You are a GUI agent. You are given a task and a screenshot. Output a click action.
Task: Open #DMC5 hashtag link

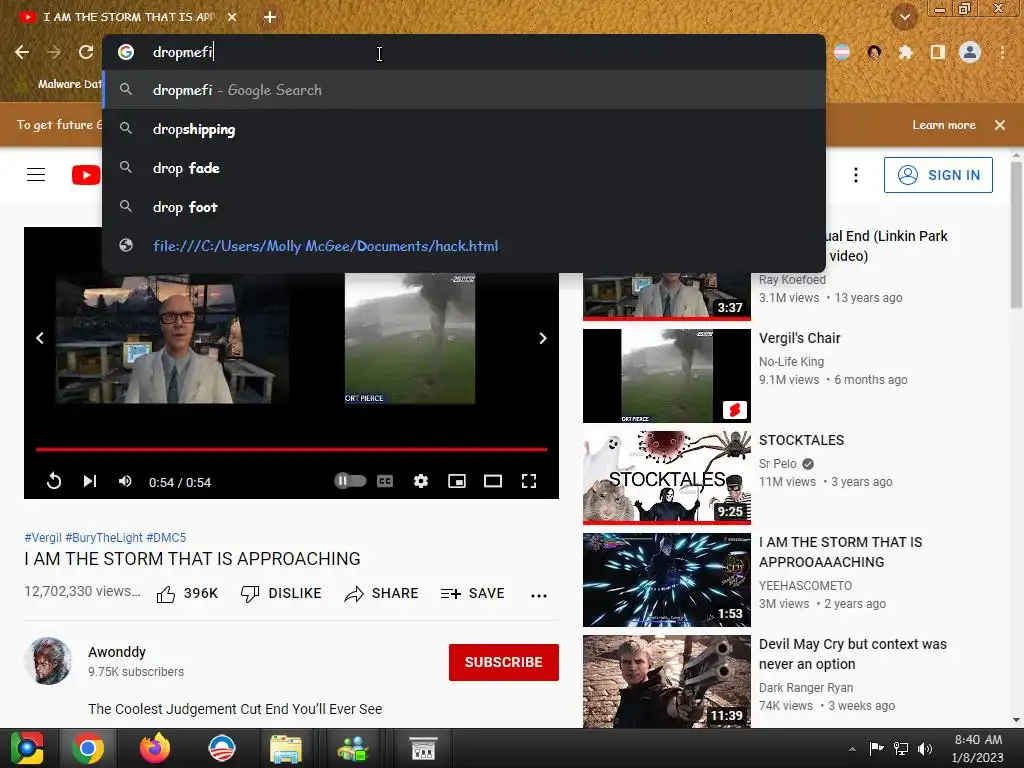(166, 537)
